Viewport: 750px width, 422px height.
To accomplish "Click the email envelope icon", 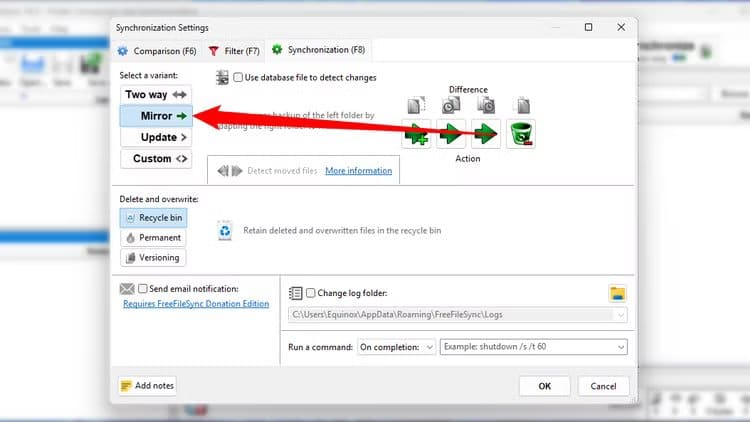I will (127, 289).
